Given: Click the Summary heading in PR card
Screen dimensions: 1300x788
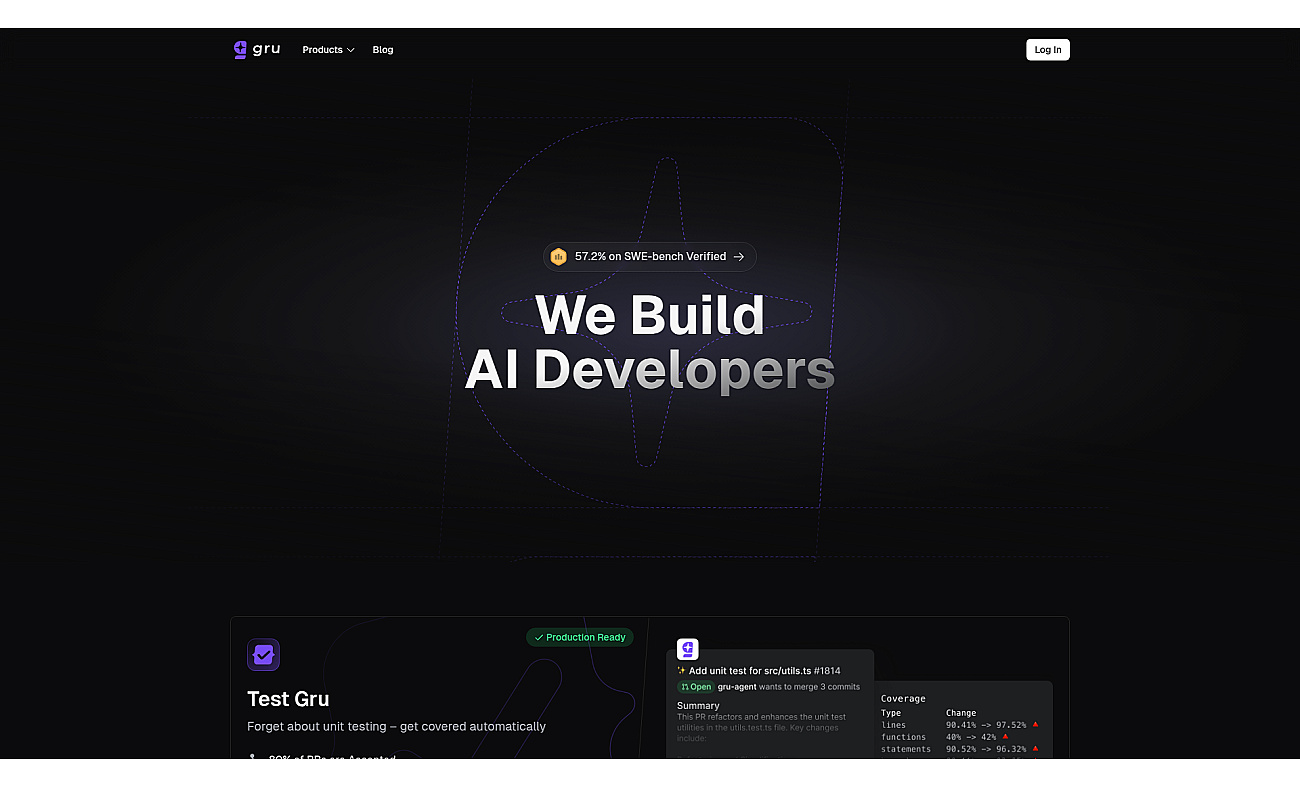Looking at the screenshot, I should 698,706.
